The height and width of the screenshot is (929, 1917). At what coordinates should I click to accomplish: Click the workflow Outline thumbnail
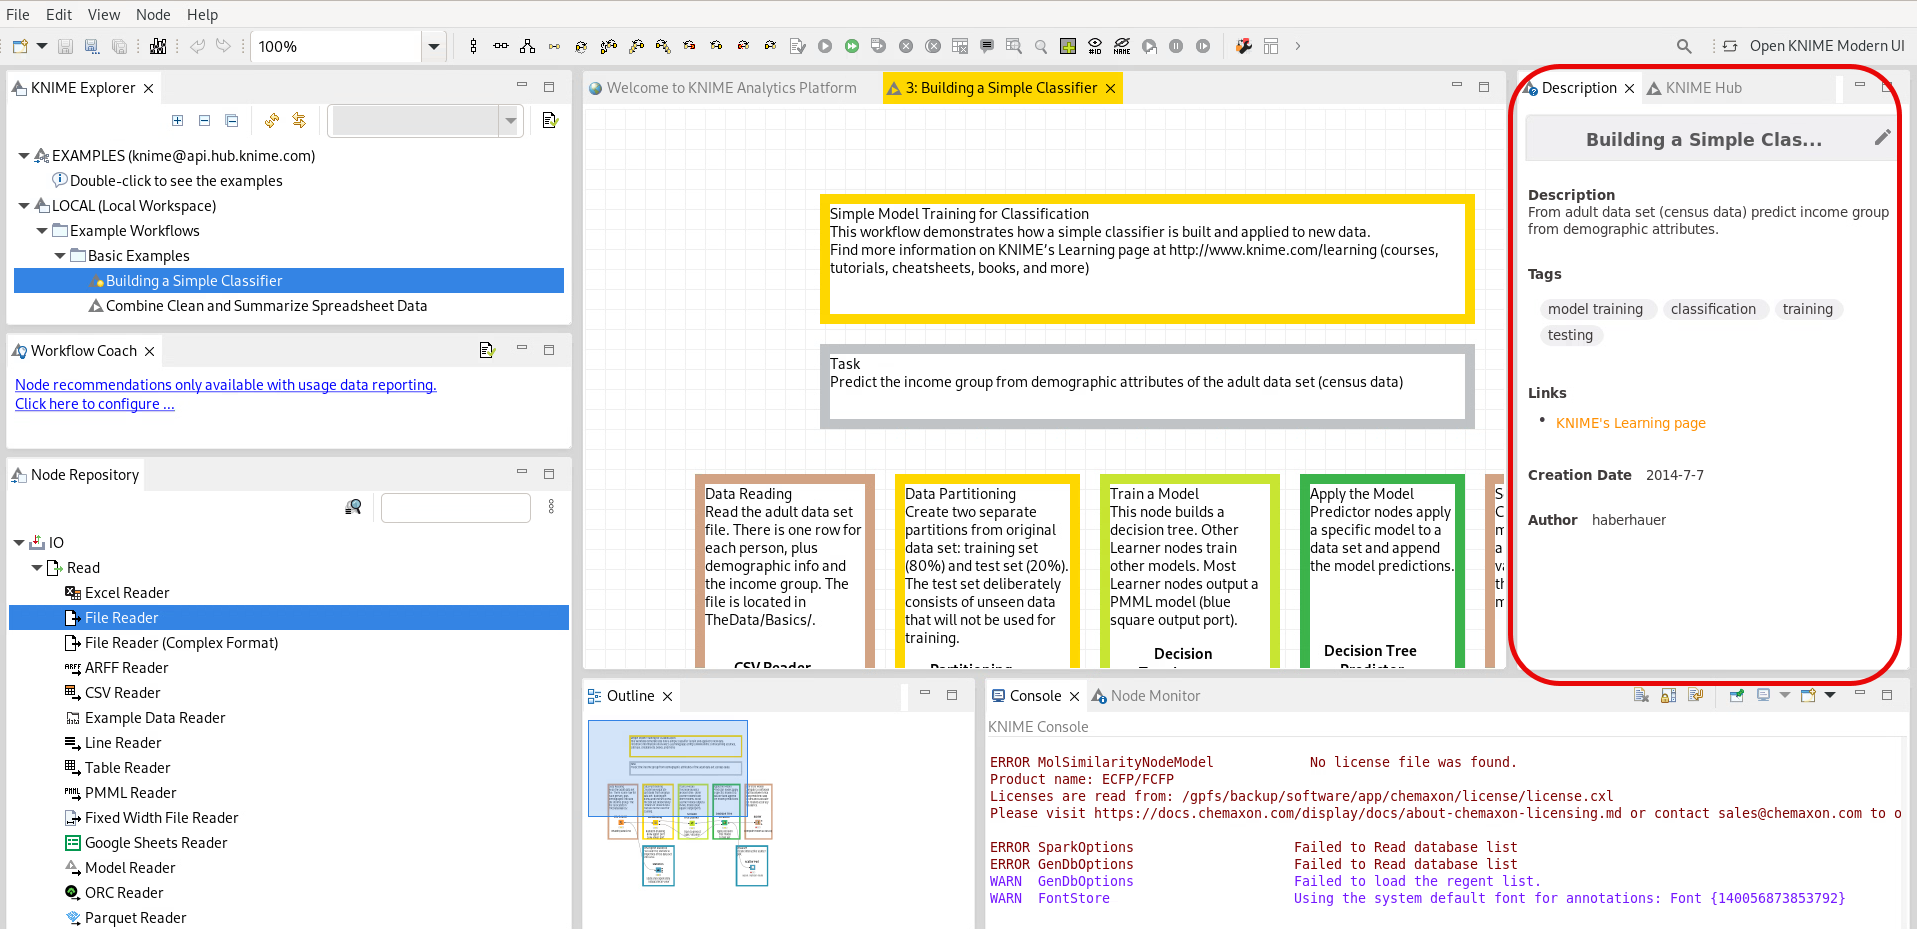pos(680,802)
